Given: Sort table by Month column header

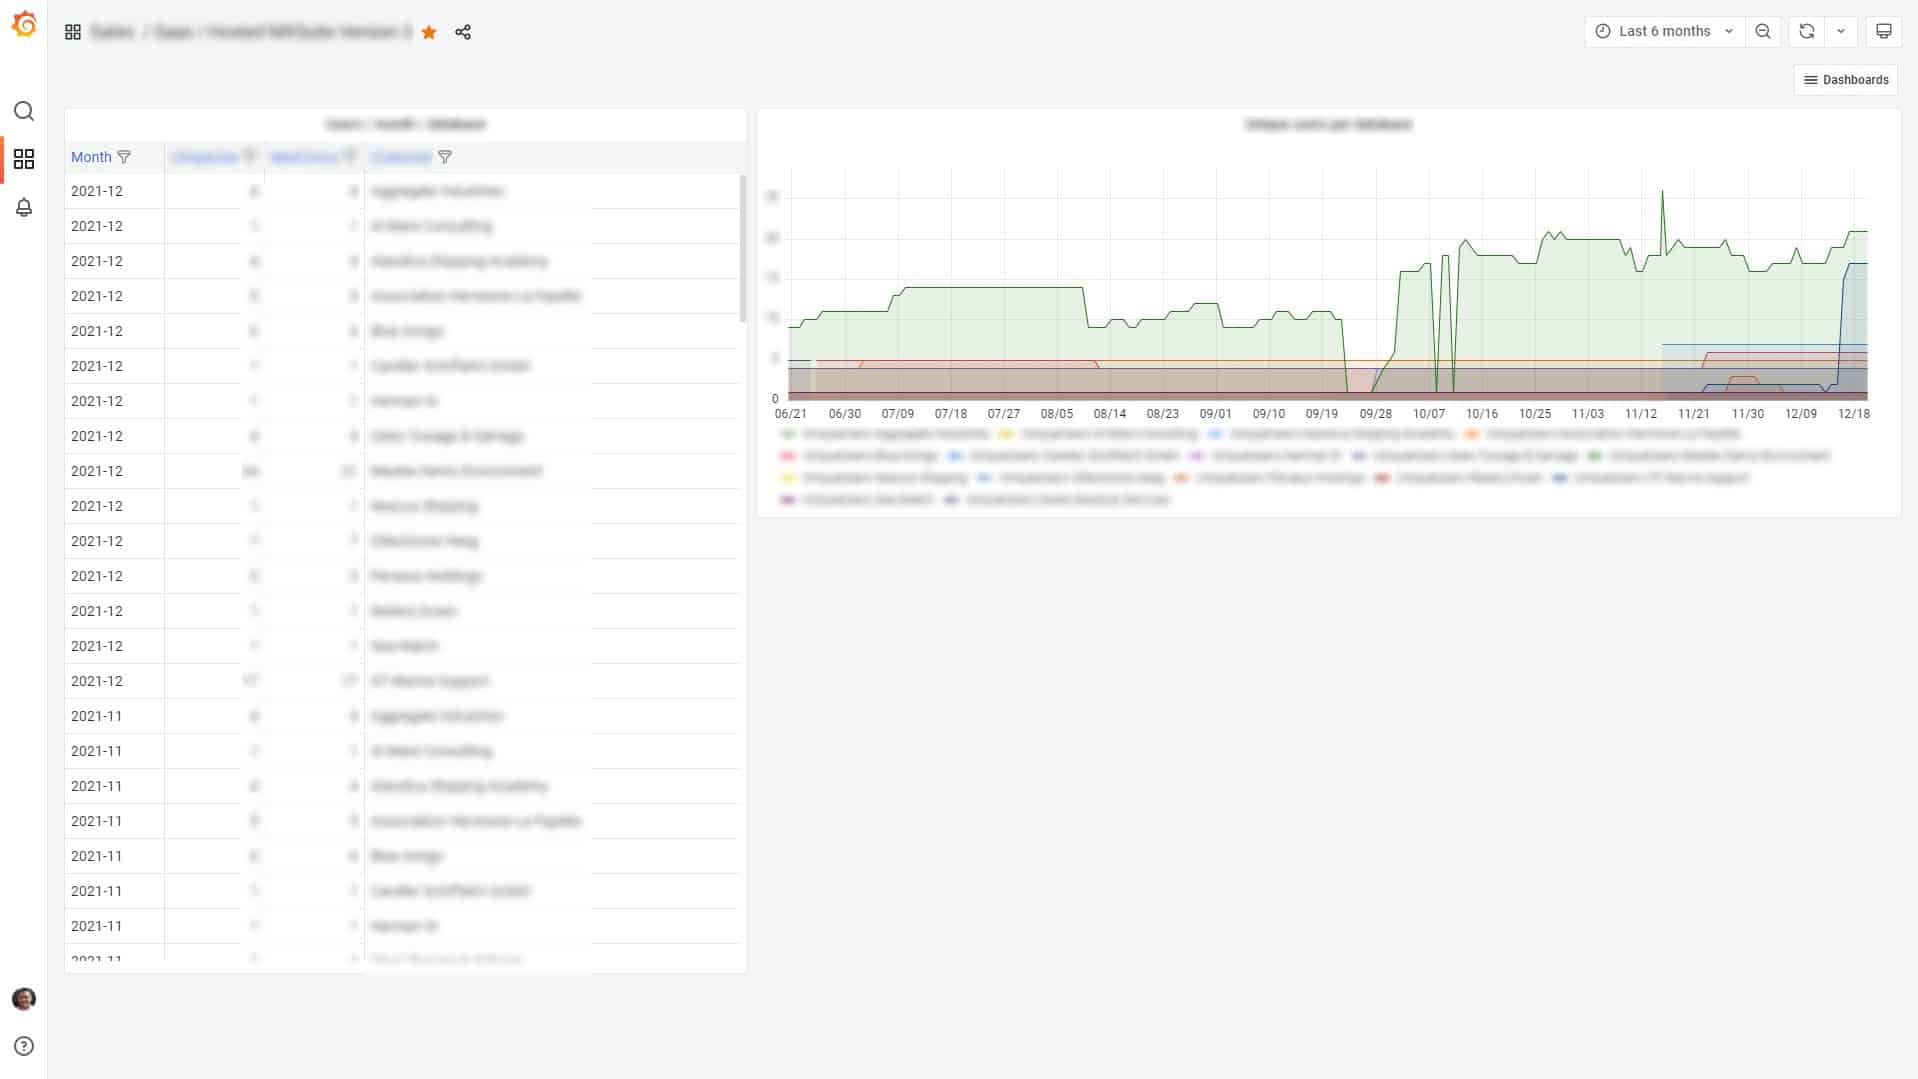Looking at the screenshot, I should point(91,157).
